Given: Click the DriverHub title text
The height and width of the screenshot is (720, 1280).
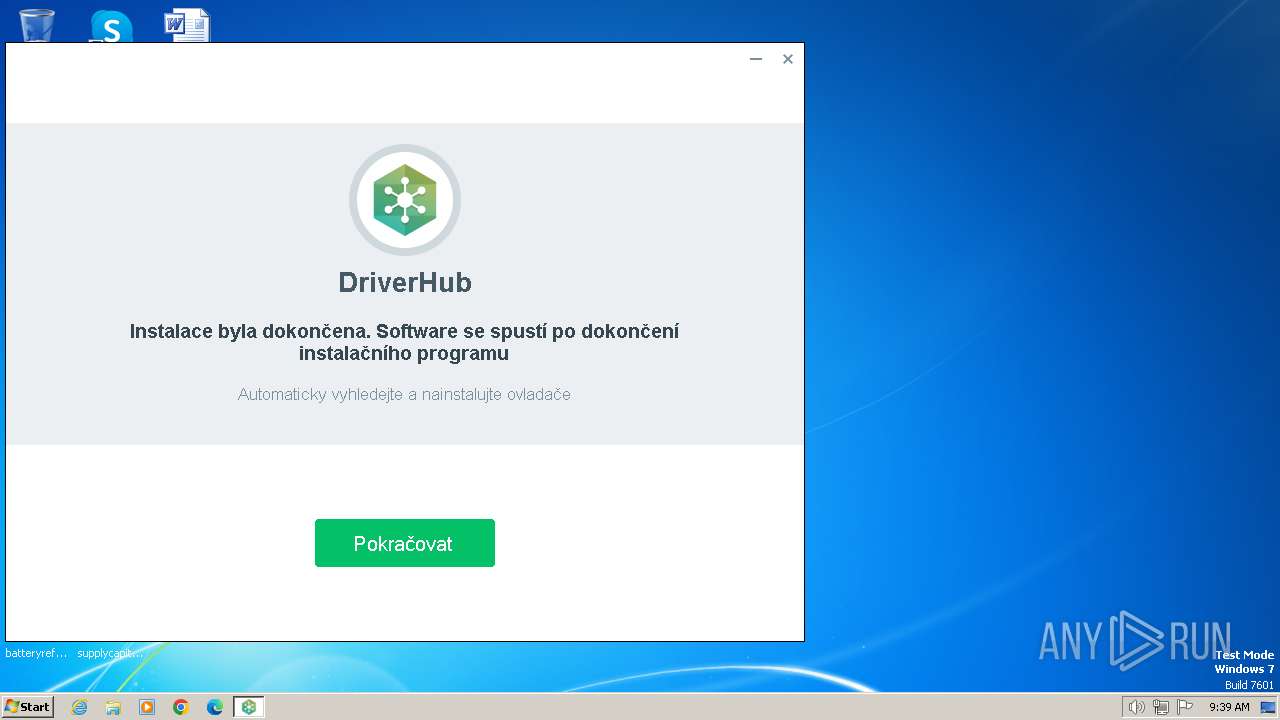Looking at the screenshot, I should click(405, 283).
